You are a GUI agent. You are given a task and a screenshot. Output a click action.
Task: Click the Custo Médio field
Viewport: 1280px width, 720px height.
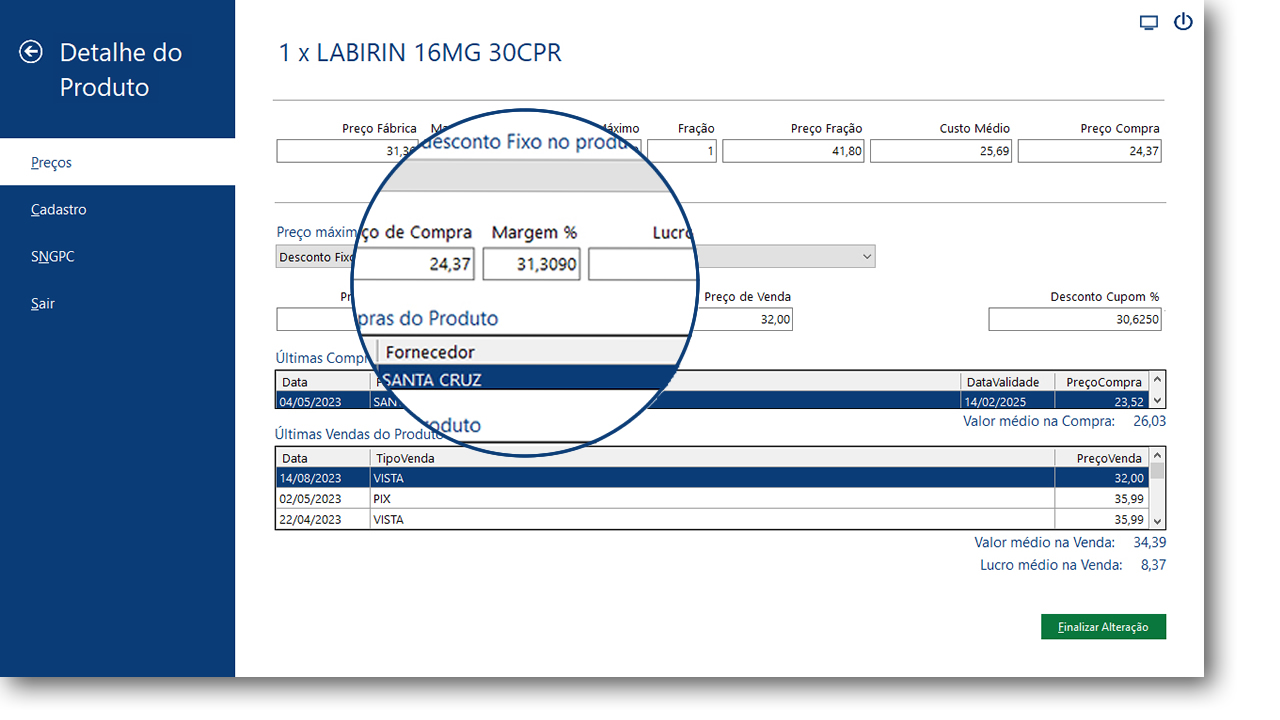[941, 151]
